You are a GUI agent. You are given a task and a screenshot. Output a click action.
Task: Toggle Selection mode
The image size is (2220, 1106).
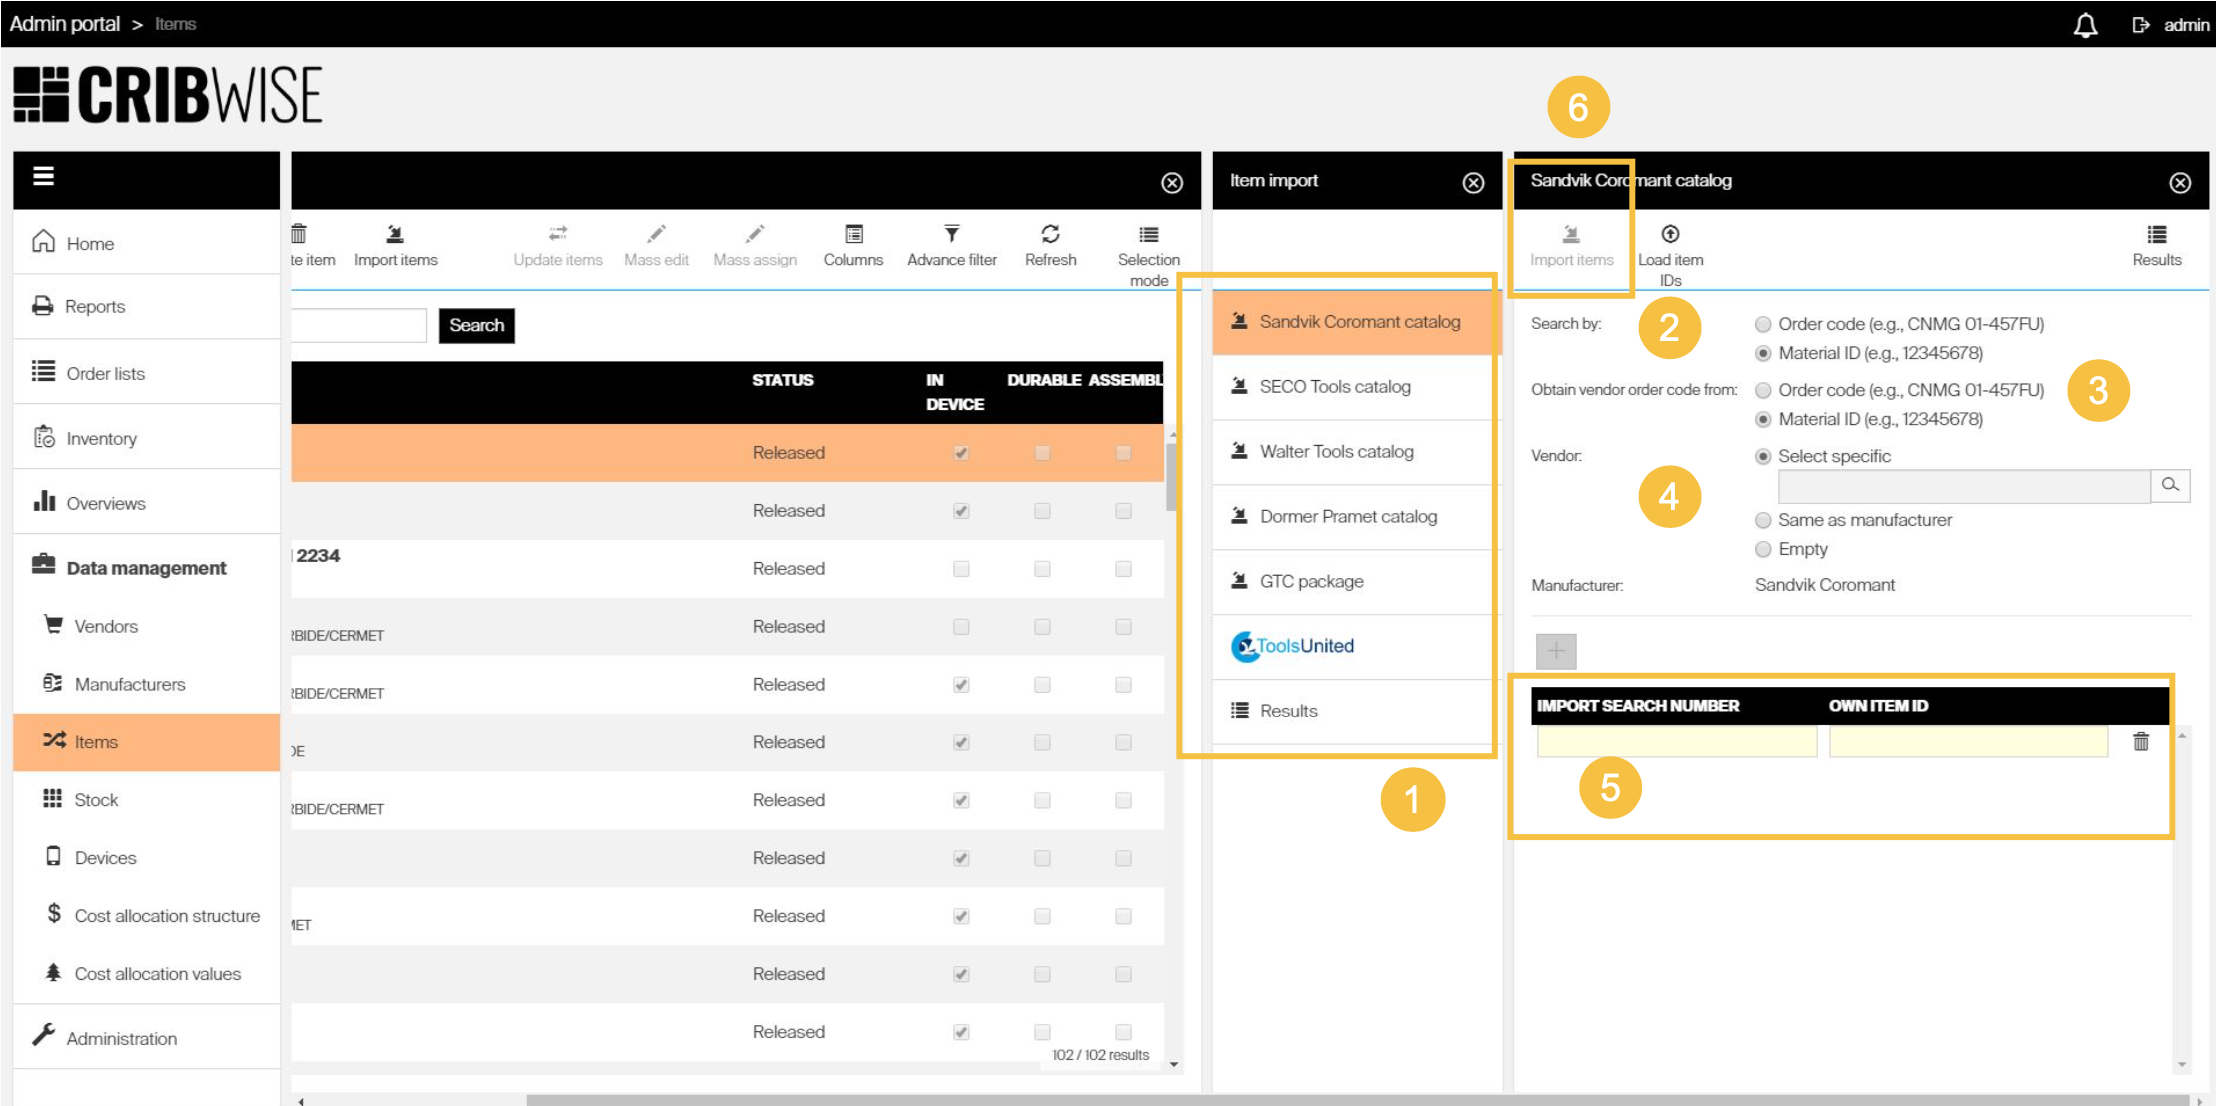1149,255
